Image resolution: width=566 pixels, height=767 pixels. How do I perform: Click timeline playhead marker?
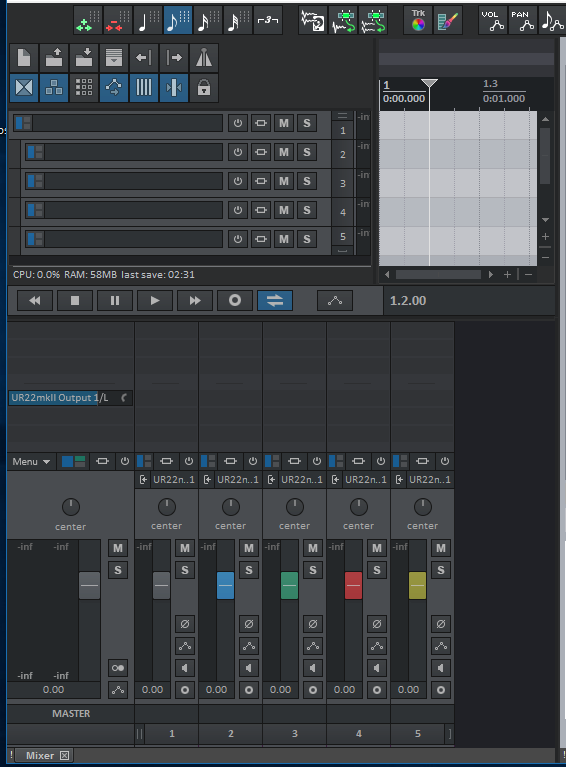[430, 83]
